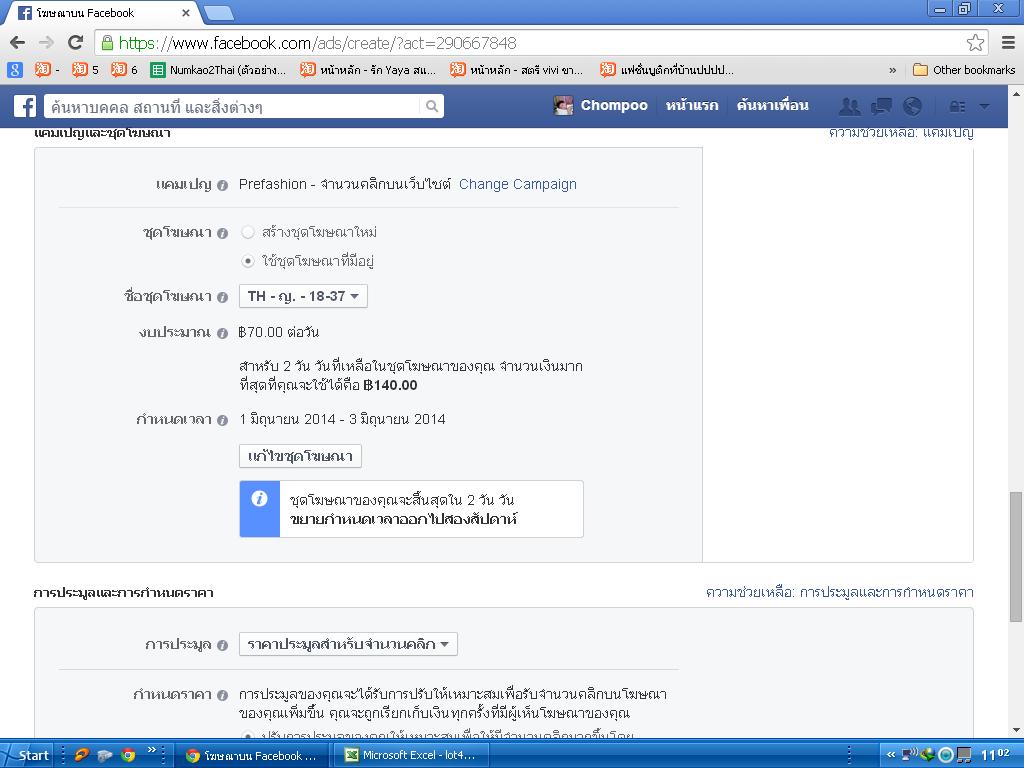The height and width of the screenshot is (768, 1024).
Task: Go to หน้าแรก
Action: (x=692, y=105)
